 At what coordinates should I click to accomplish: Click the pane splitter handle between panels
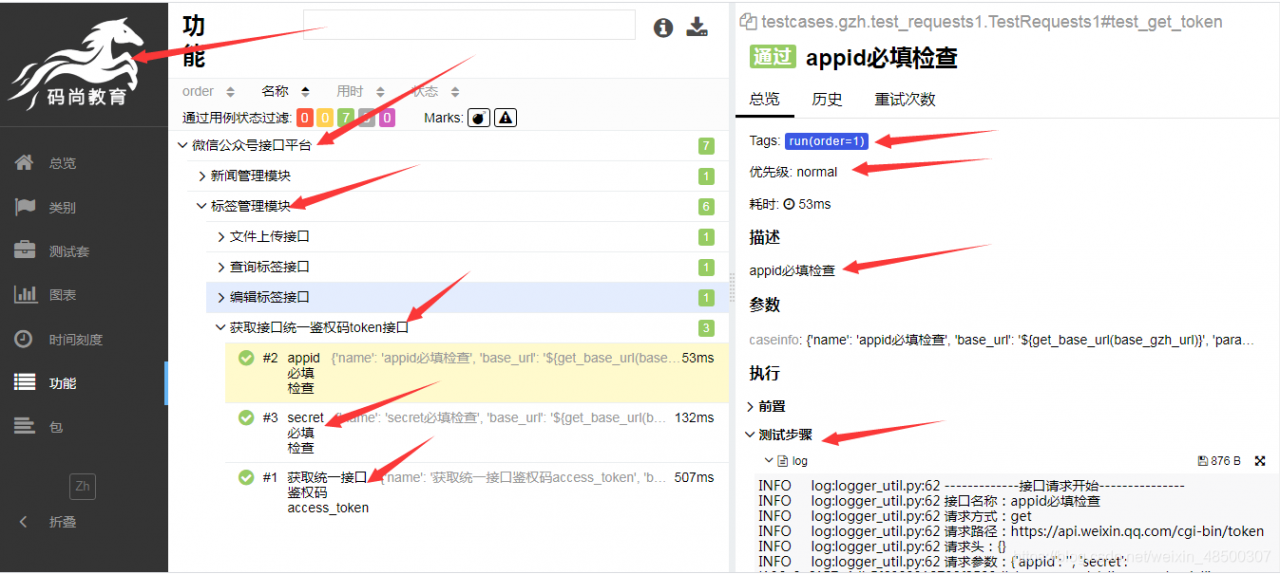(732, 287)
